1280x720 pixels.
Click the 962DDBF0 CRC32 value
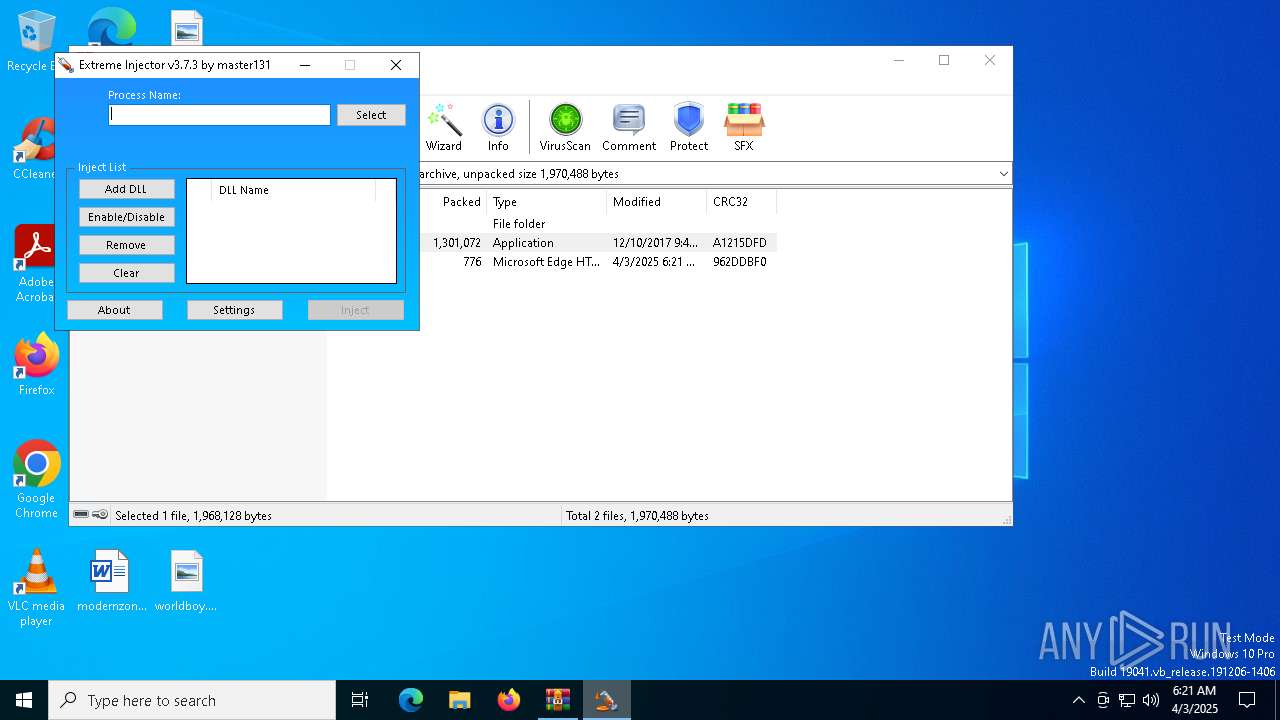coord(739,262)
